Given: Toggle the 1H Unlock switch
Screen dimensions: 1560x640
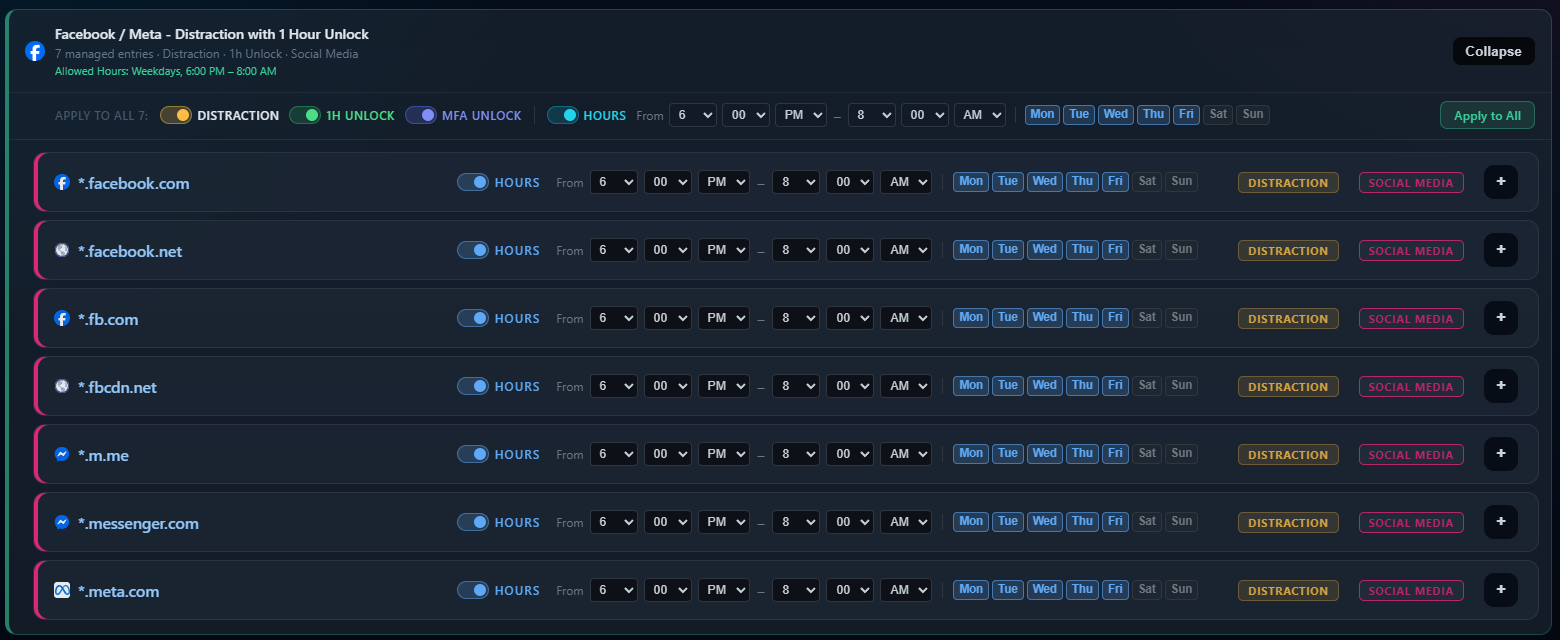Looking at the screenshot, I should (x=305, y=115).
